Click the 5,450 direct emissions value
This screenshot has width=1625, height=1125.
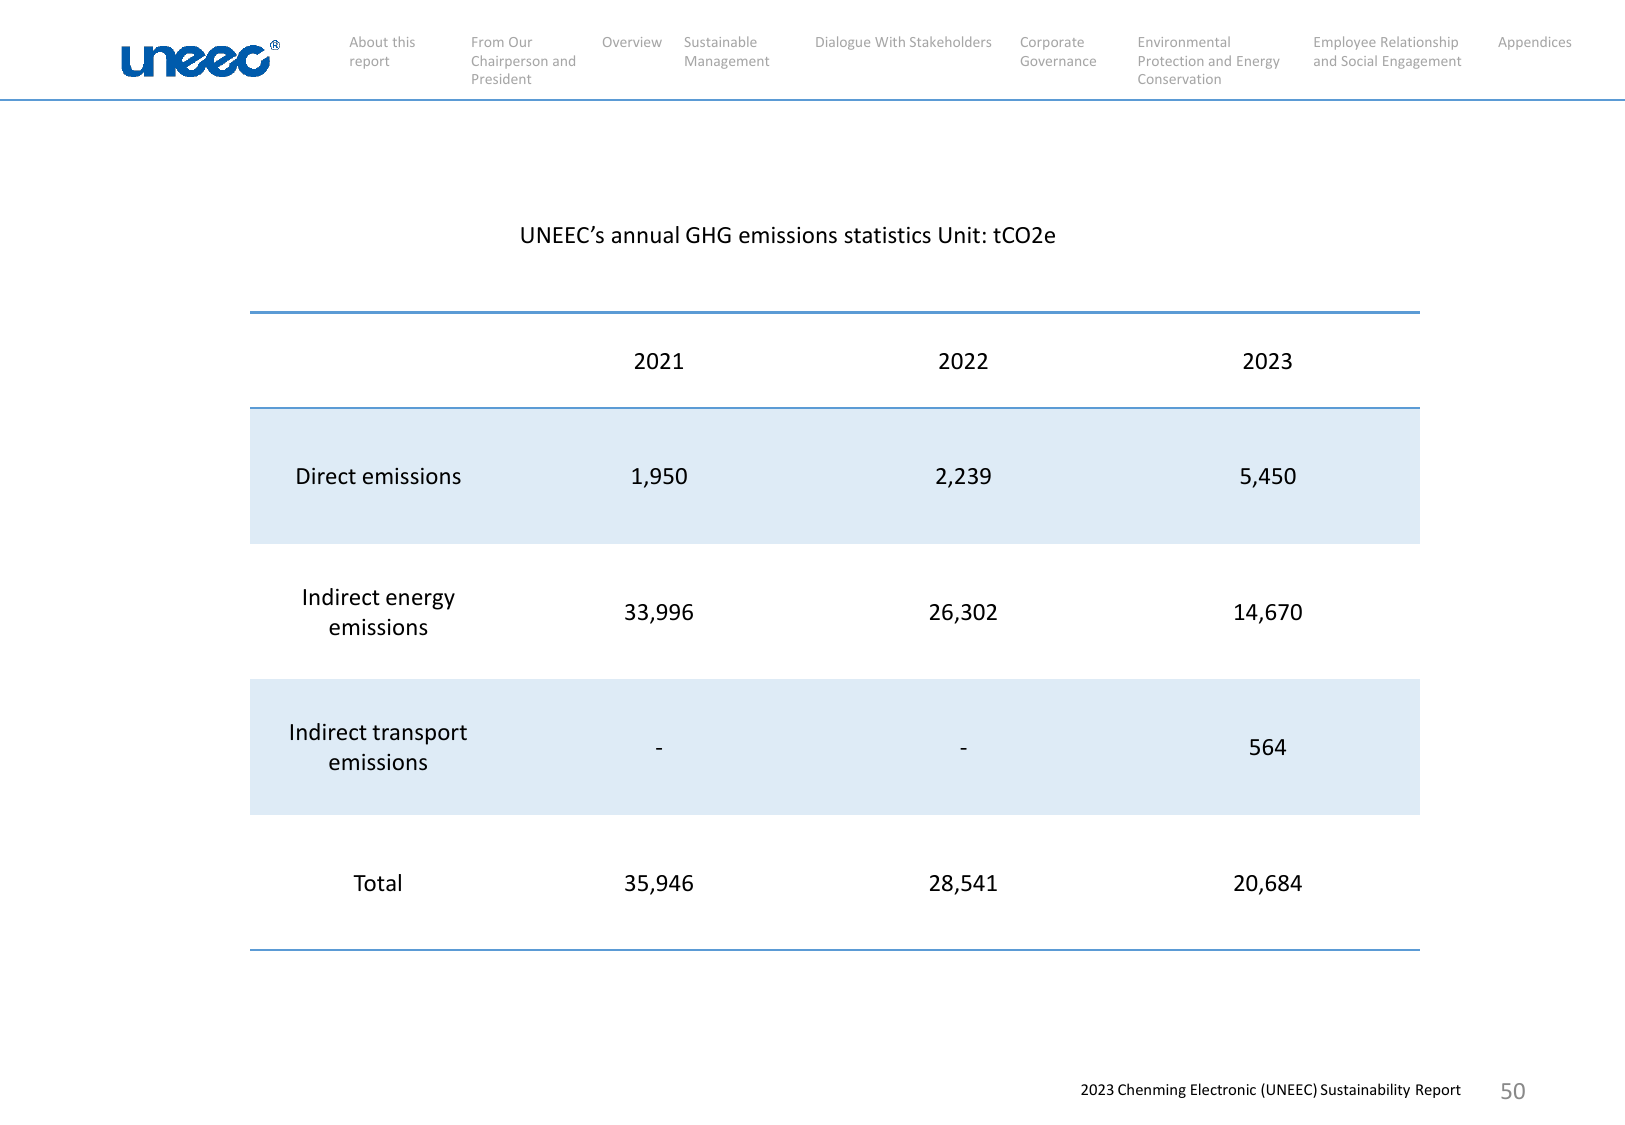tap(1267, 477)
